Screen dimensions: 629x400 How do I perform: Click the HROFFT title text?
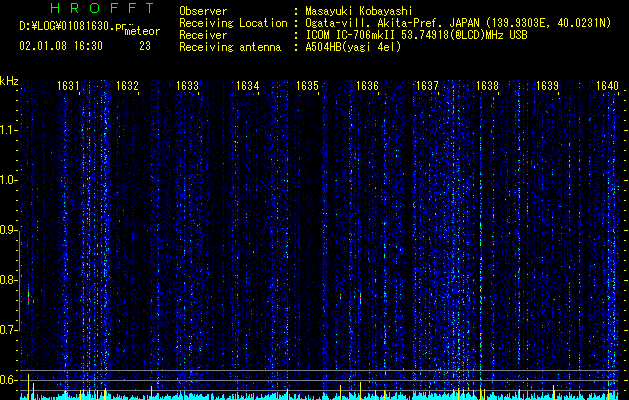pos(102,8)
